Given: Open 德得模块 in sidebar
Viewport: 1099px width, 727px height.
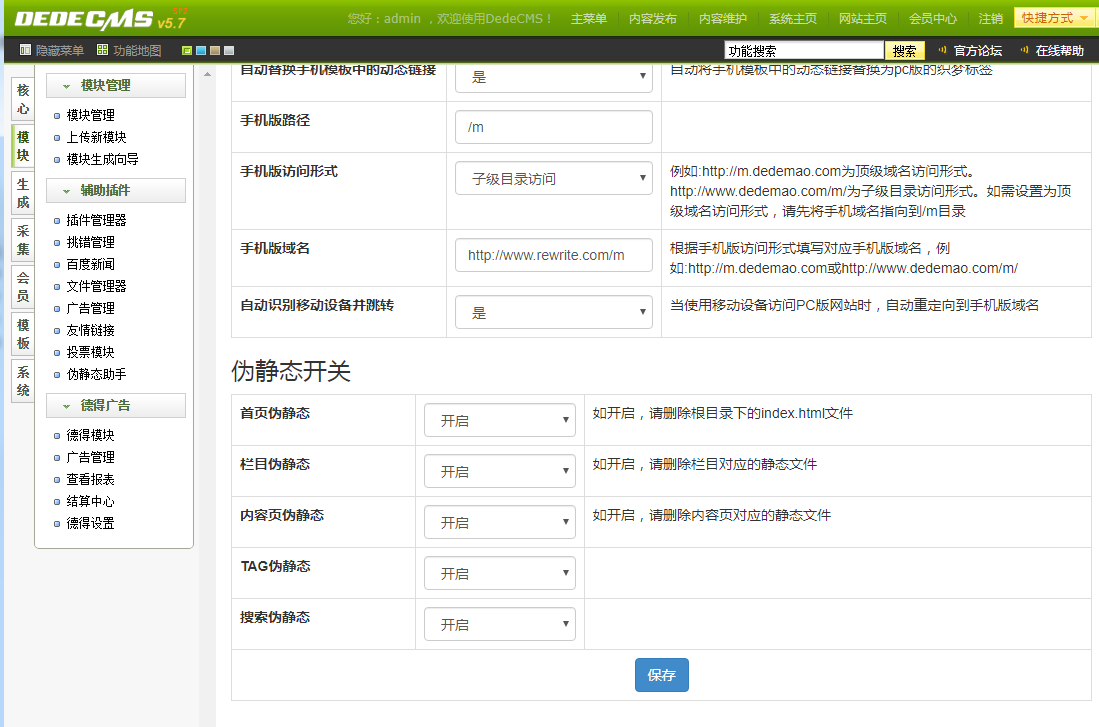Looking at the screenshot, I should (x=90, y=435).
